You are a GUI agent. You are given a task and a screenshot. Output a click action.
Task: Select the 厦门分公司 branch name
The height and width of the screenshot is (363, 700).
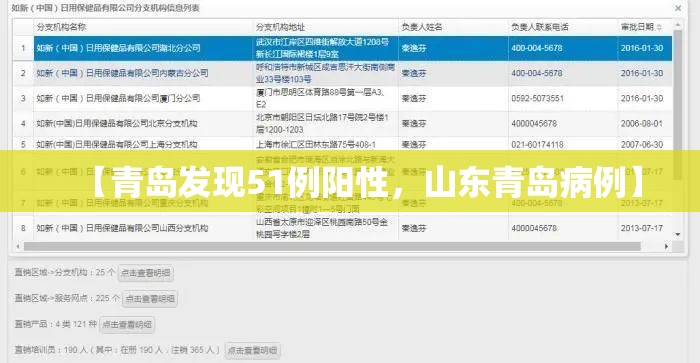118,98
